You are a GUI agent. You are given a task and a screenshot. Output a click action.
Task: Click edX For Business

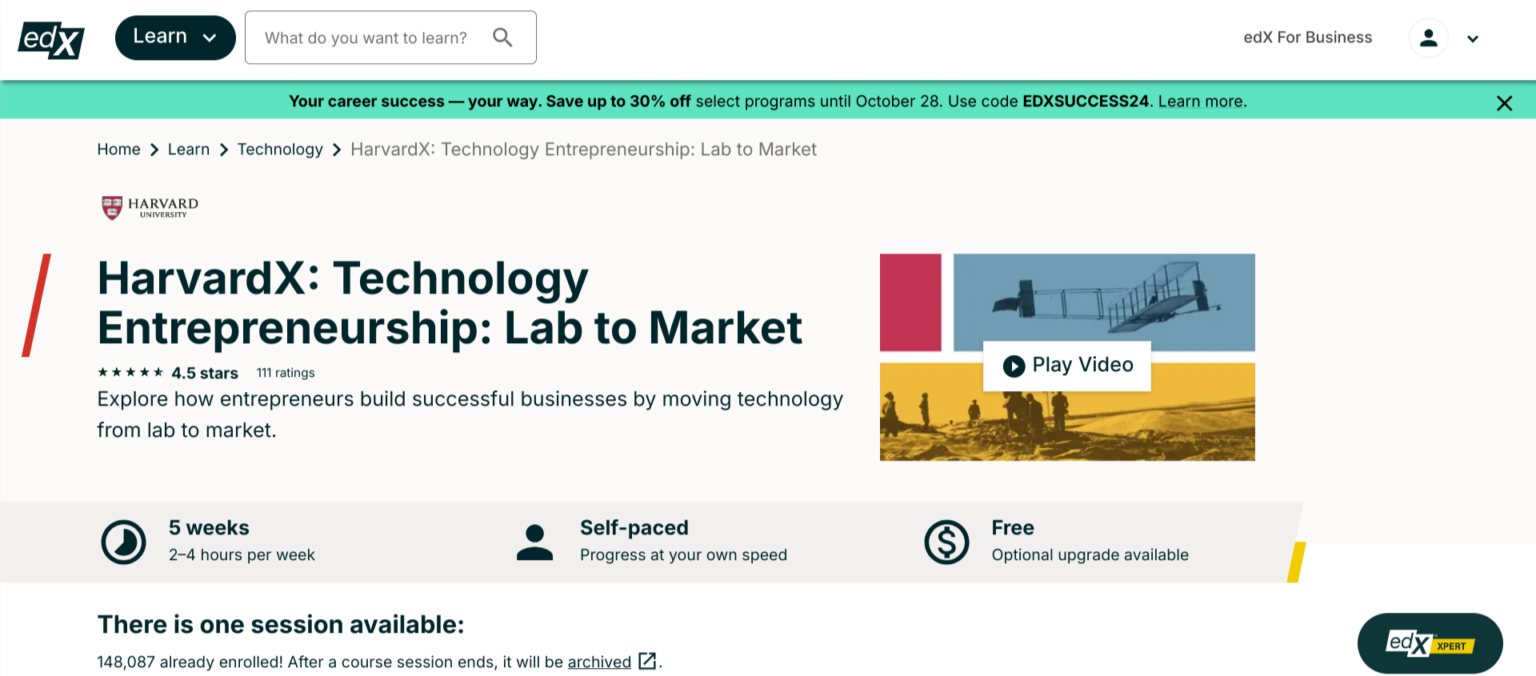(1307, 37)
